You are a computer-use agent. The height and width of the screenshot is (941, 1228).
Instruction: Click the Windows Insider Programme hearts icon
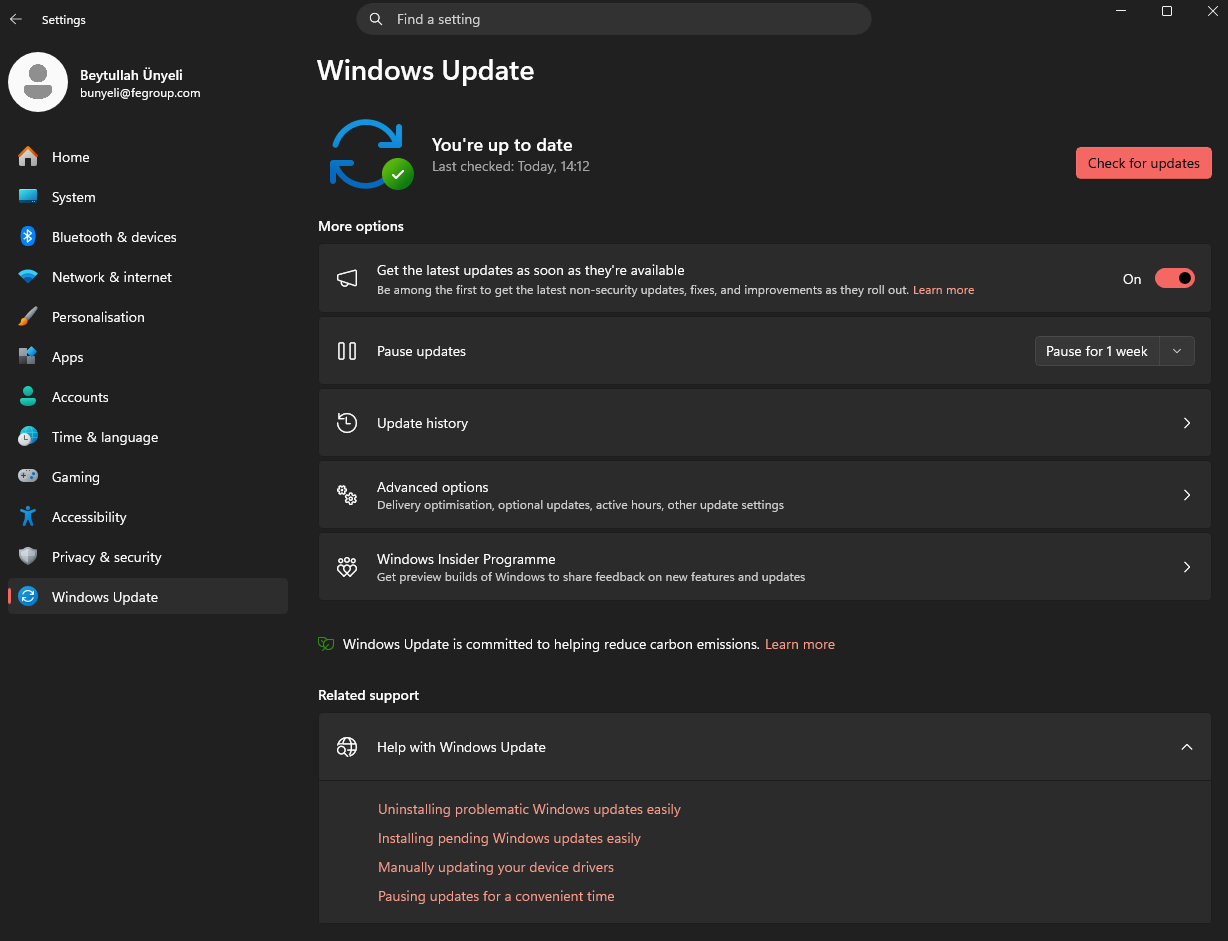(347, 567)
